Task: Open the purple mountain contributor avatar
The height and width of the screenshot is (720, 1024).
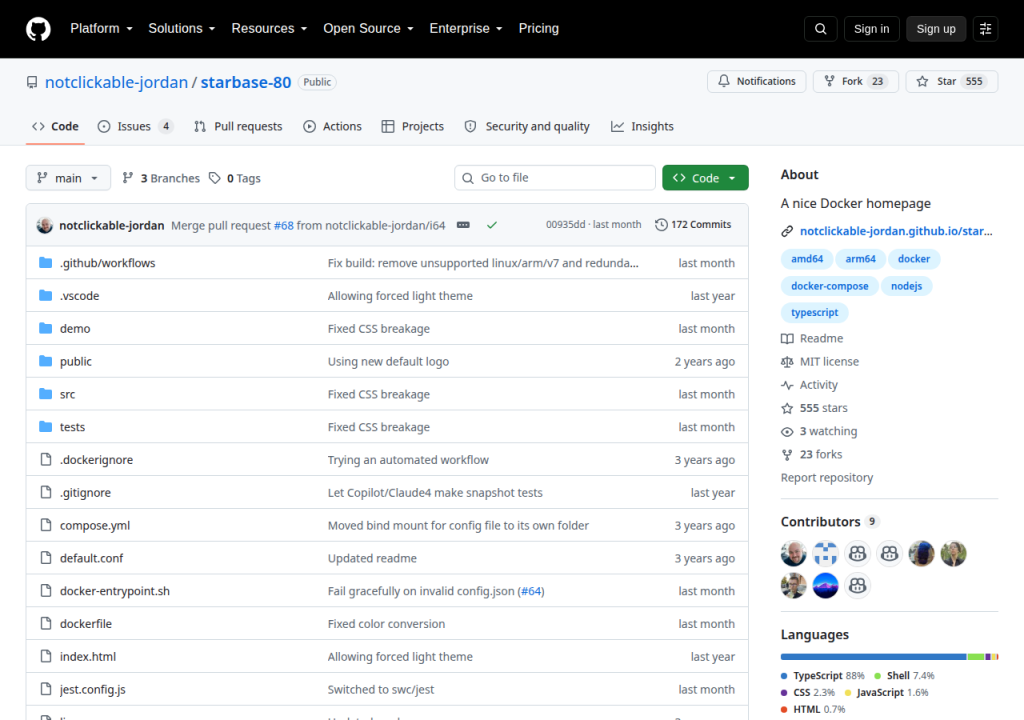Action: [825, 586]
